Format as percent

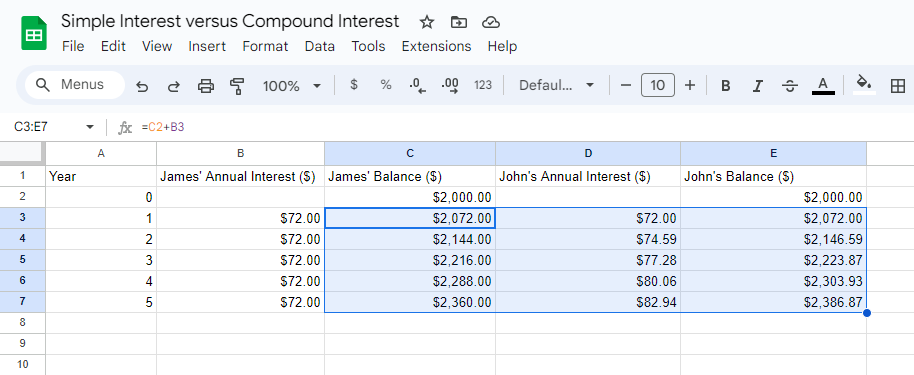point(386,85)
